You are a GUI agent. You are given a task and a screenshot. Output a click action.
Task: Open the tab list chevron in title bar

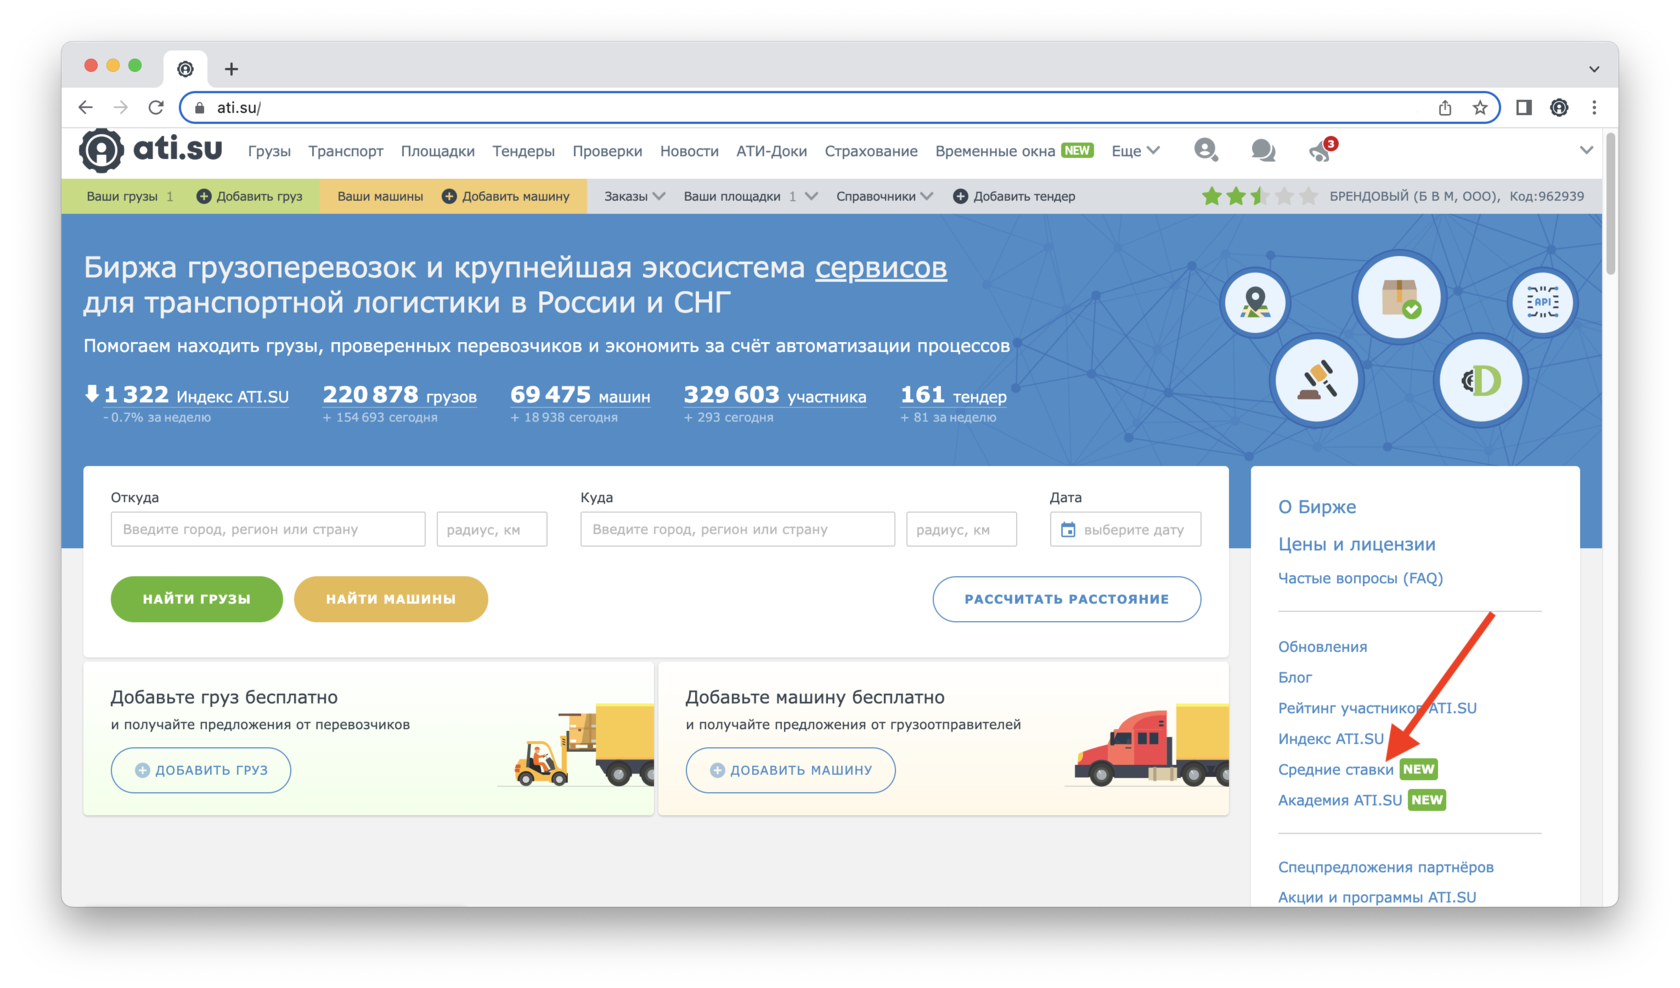pos(1594,69)
